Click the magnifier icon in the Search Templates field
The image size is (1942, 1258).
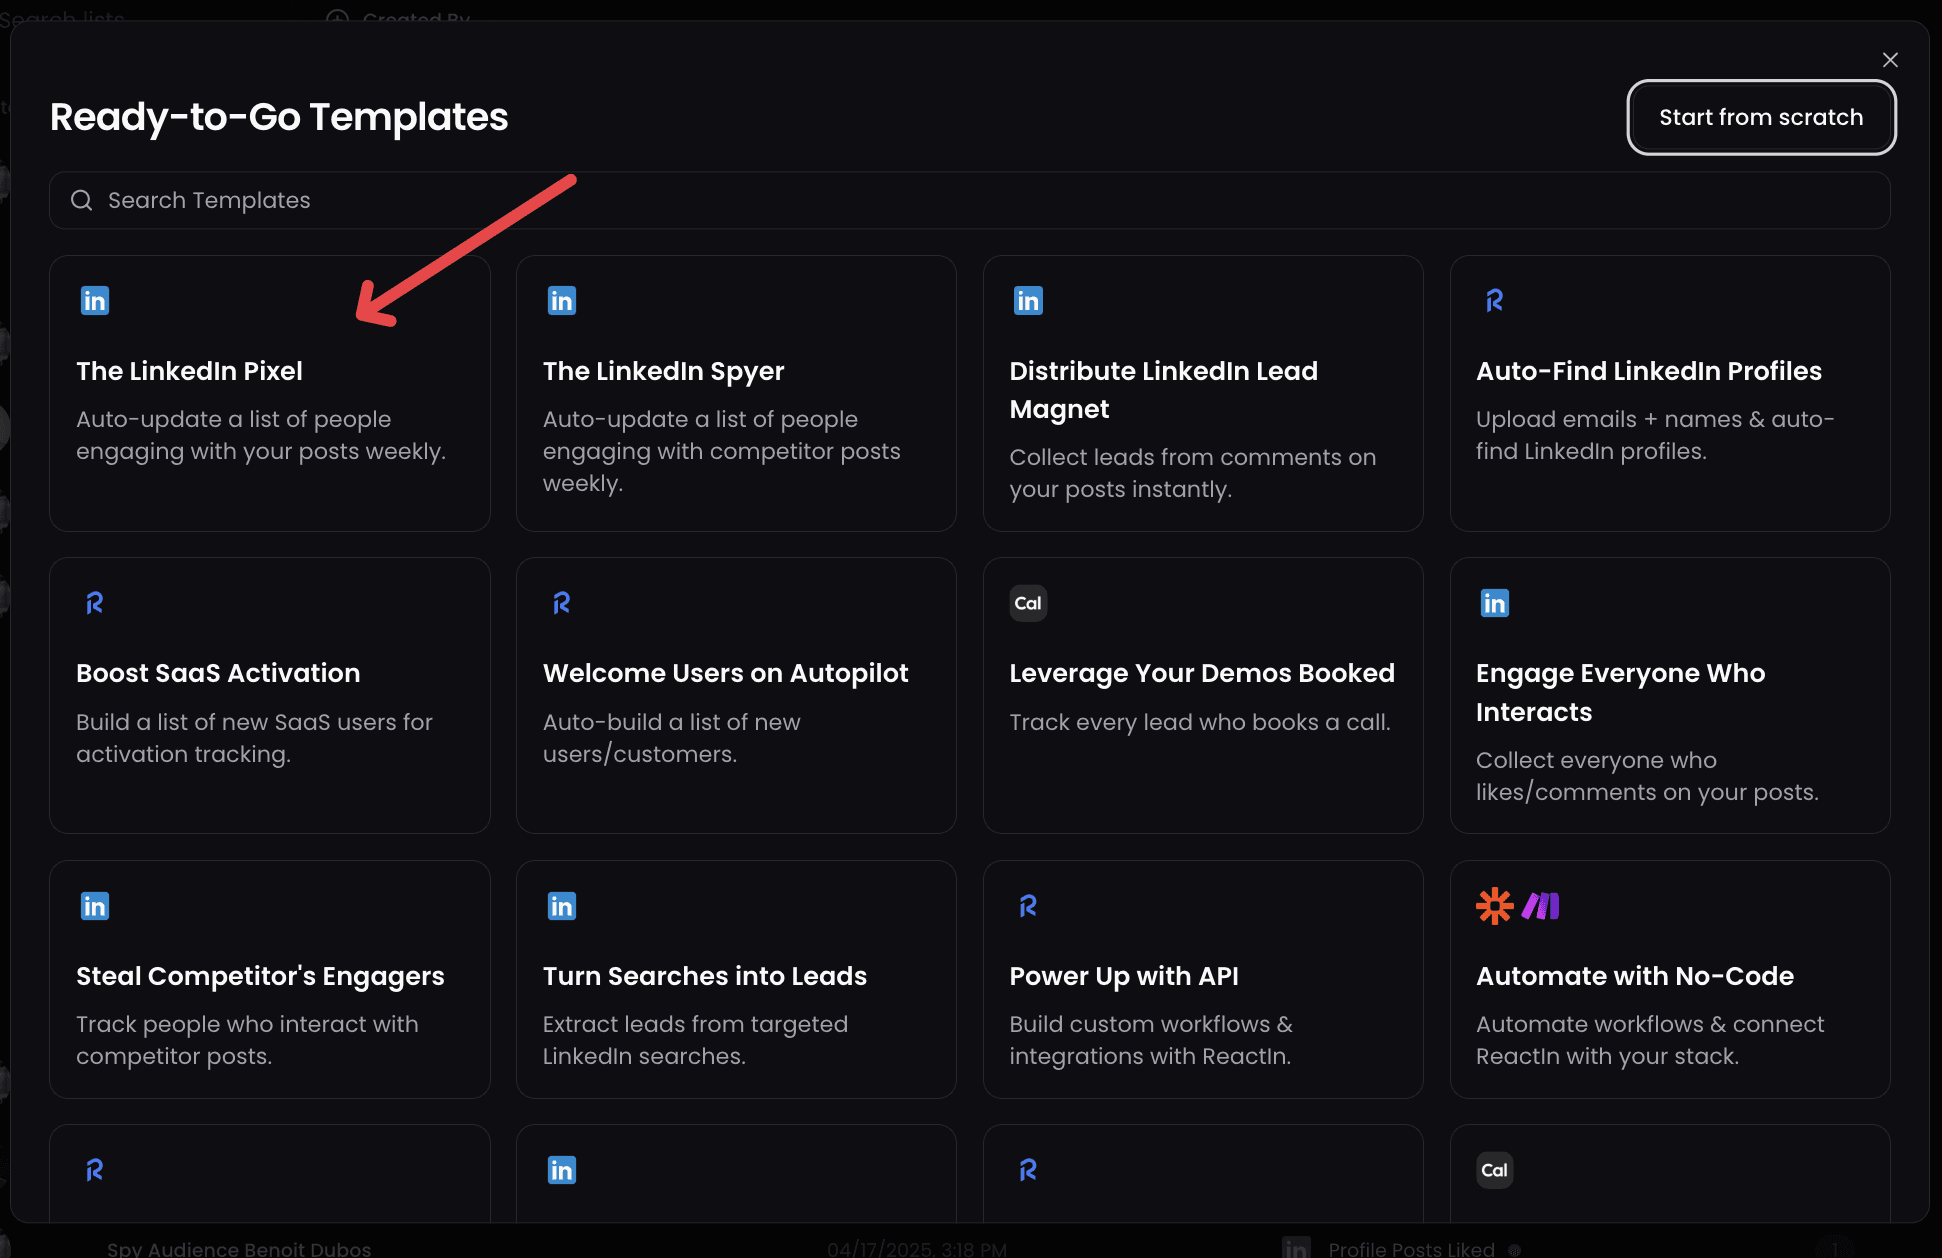pos(82,200)
